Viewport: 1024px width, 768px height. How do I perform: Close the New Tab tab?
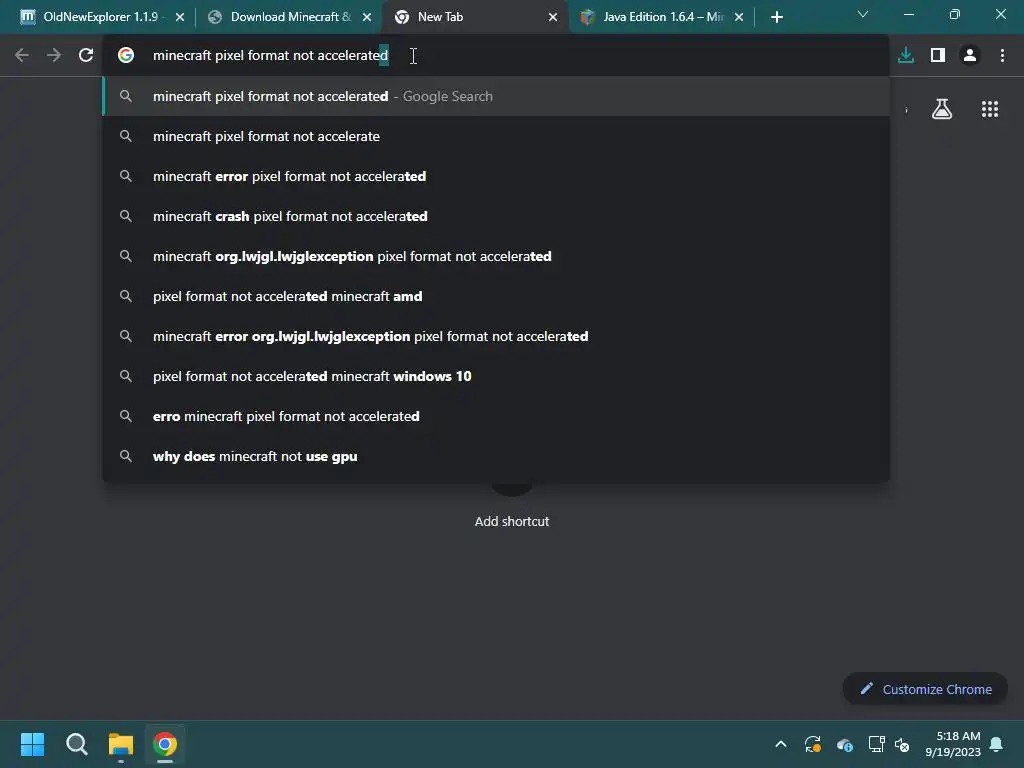pyautogui.click(x=553, y=17)
